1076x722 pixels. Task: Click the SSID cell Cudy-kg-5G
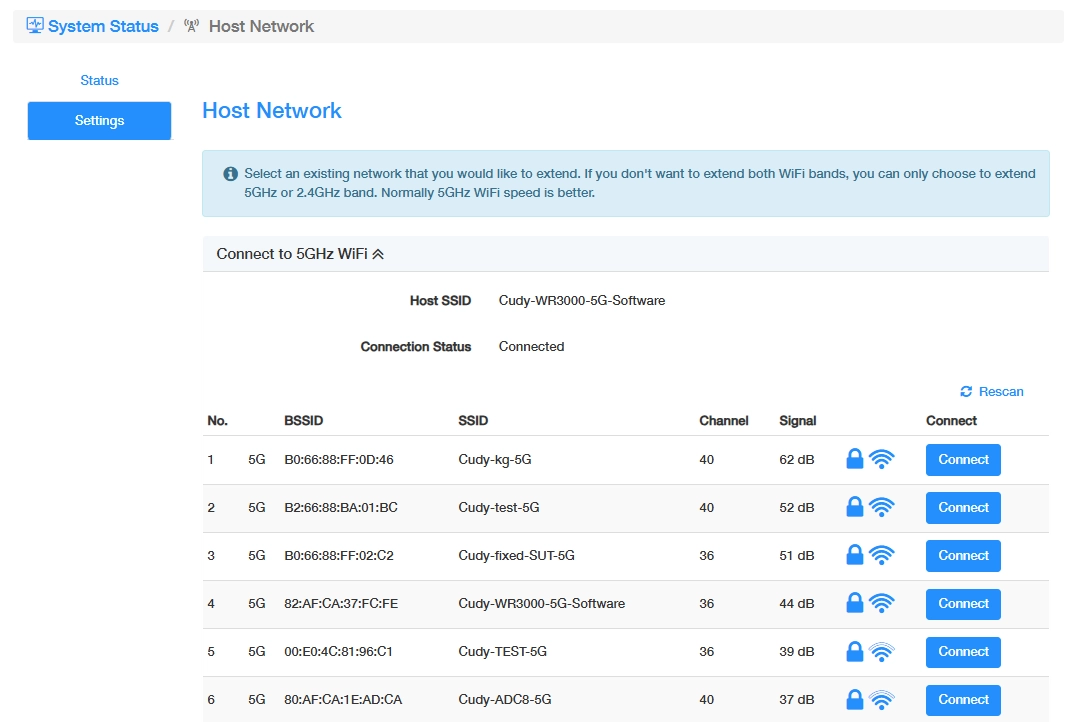(495, 460)
